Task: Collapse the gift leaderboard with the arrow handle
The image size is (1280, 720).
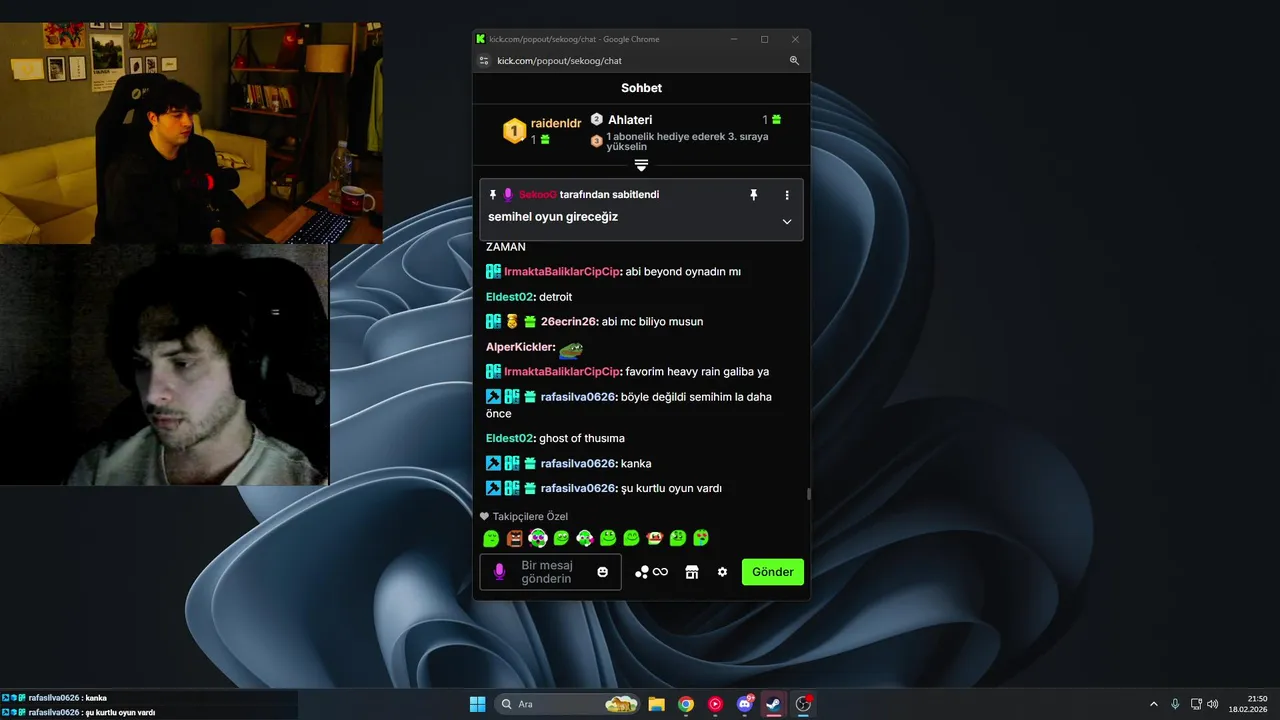Action: tap(642, 165)
